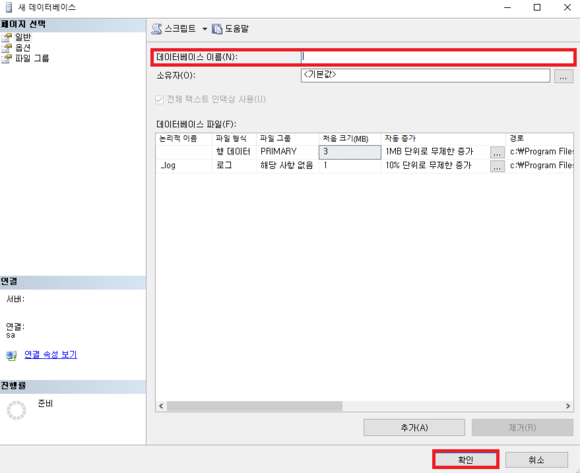Image resolution: width=580 pixels, height=473 pixels.
Task: Open autogrowth settings for the data row
Action: pos(497,152)
